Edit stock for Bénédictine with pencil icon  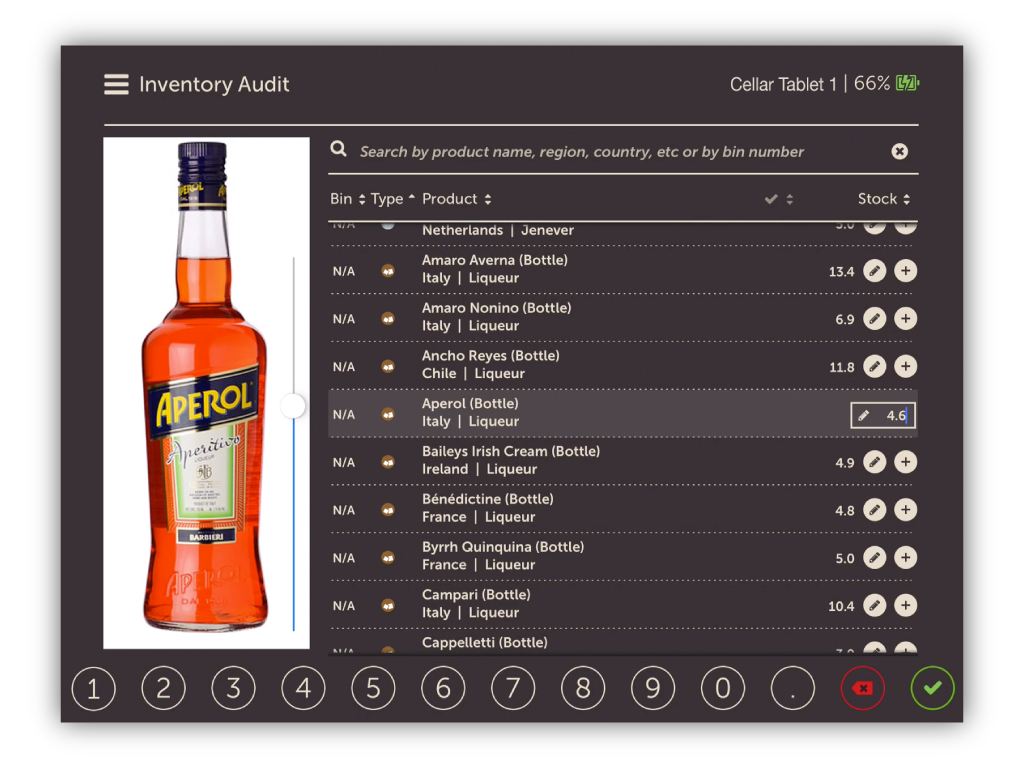coord(874,509)
